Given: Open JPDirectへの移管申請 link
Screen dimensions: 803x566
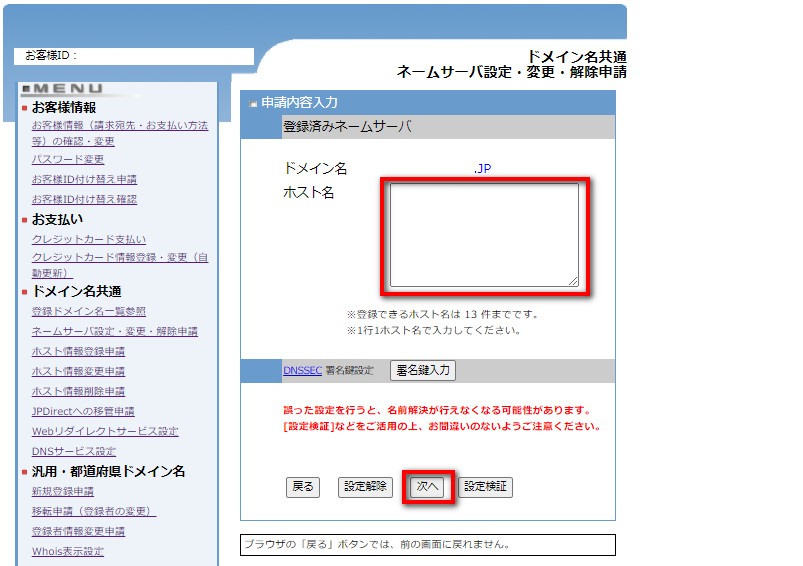Looking at the screenshot, I should point(83,411).
